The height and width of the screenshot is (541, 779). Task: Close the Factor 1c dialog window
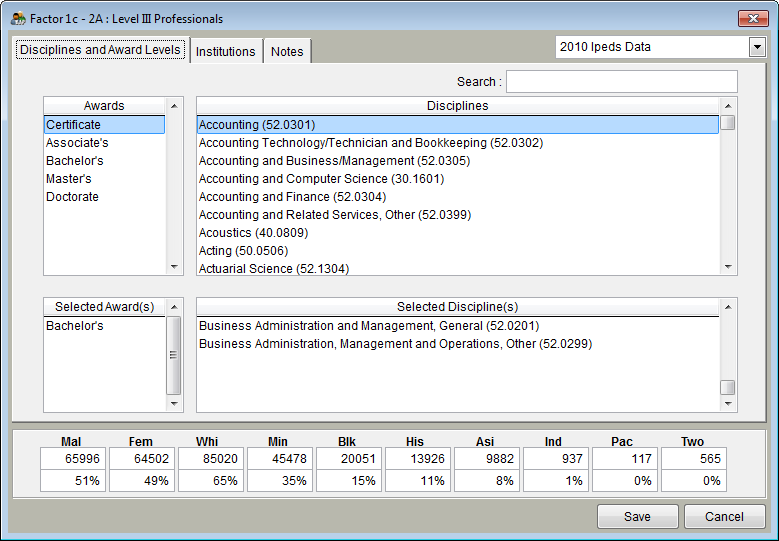click(753, 18)
